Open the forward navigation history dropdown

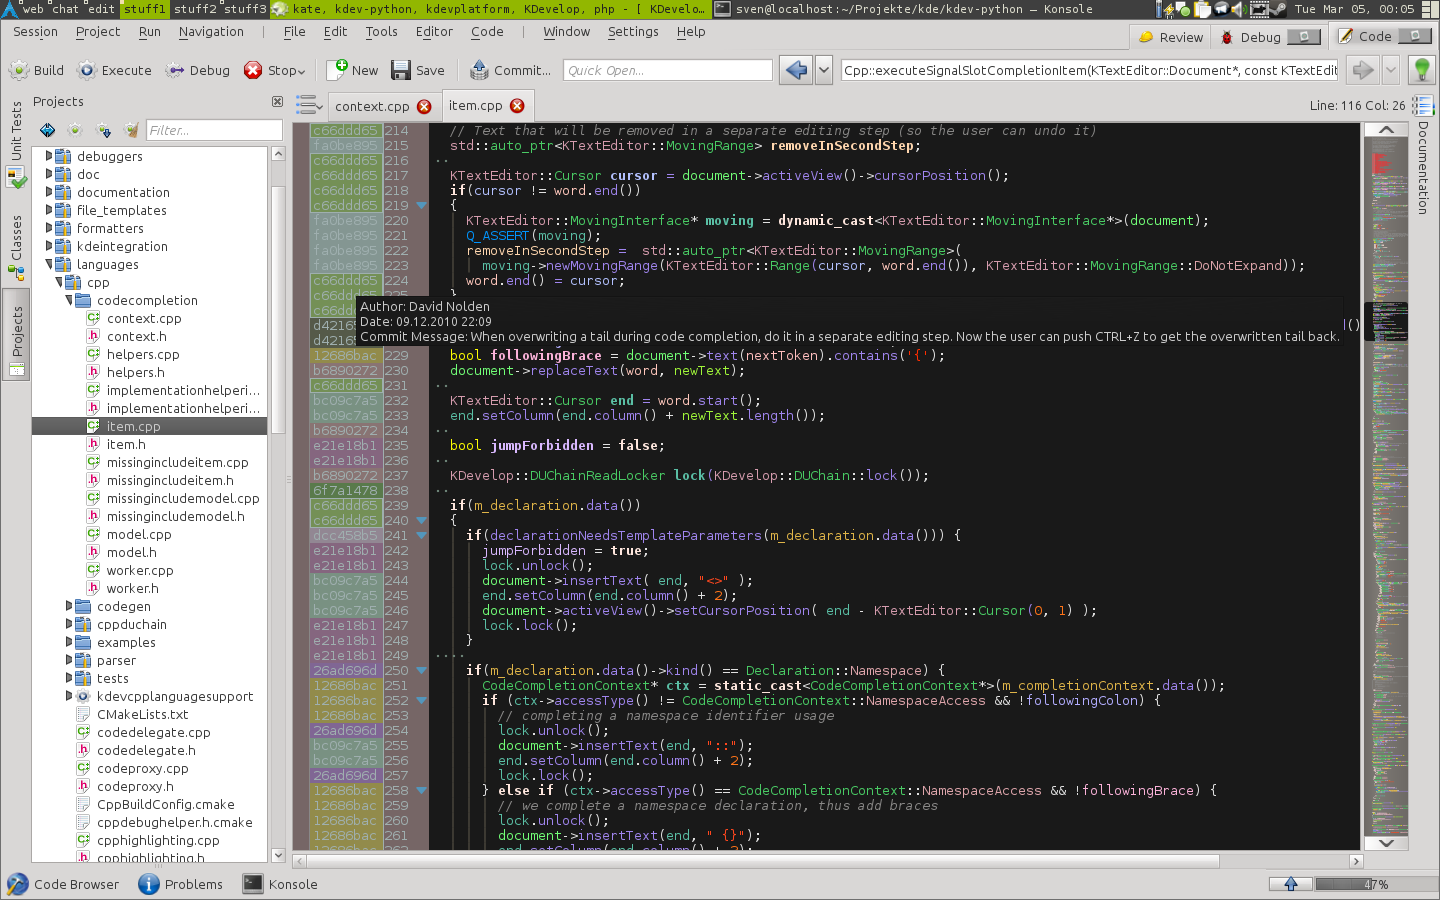[1390, 70]
